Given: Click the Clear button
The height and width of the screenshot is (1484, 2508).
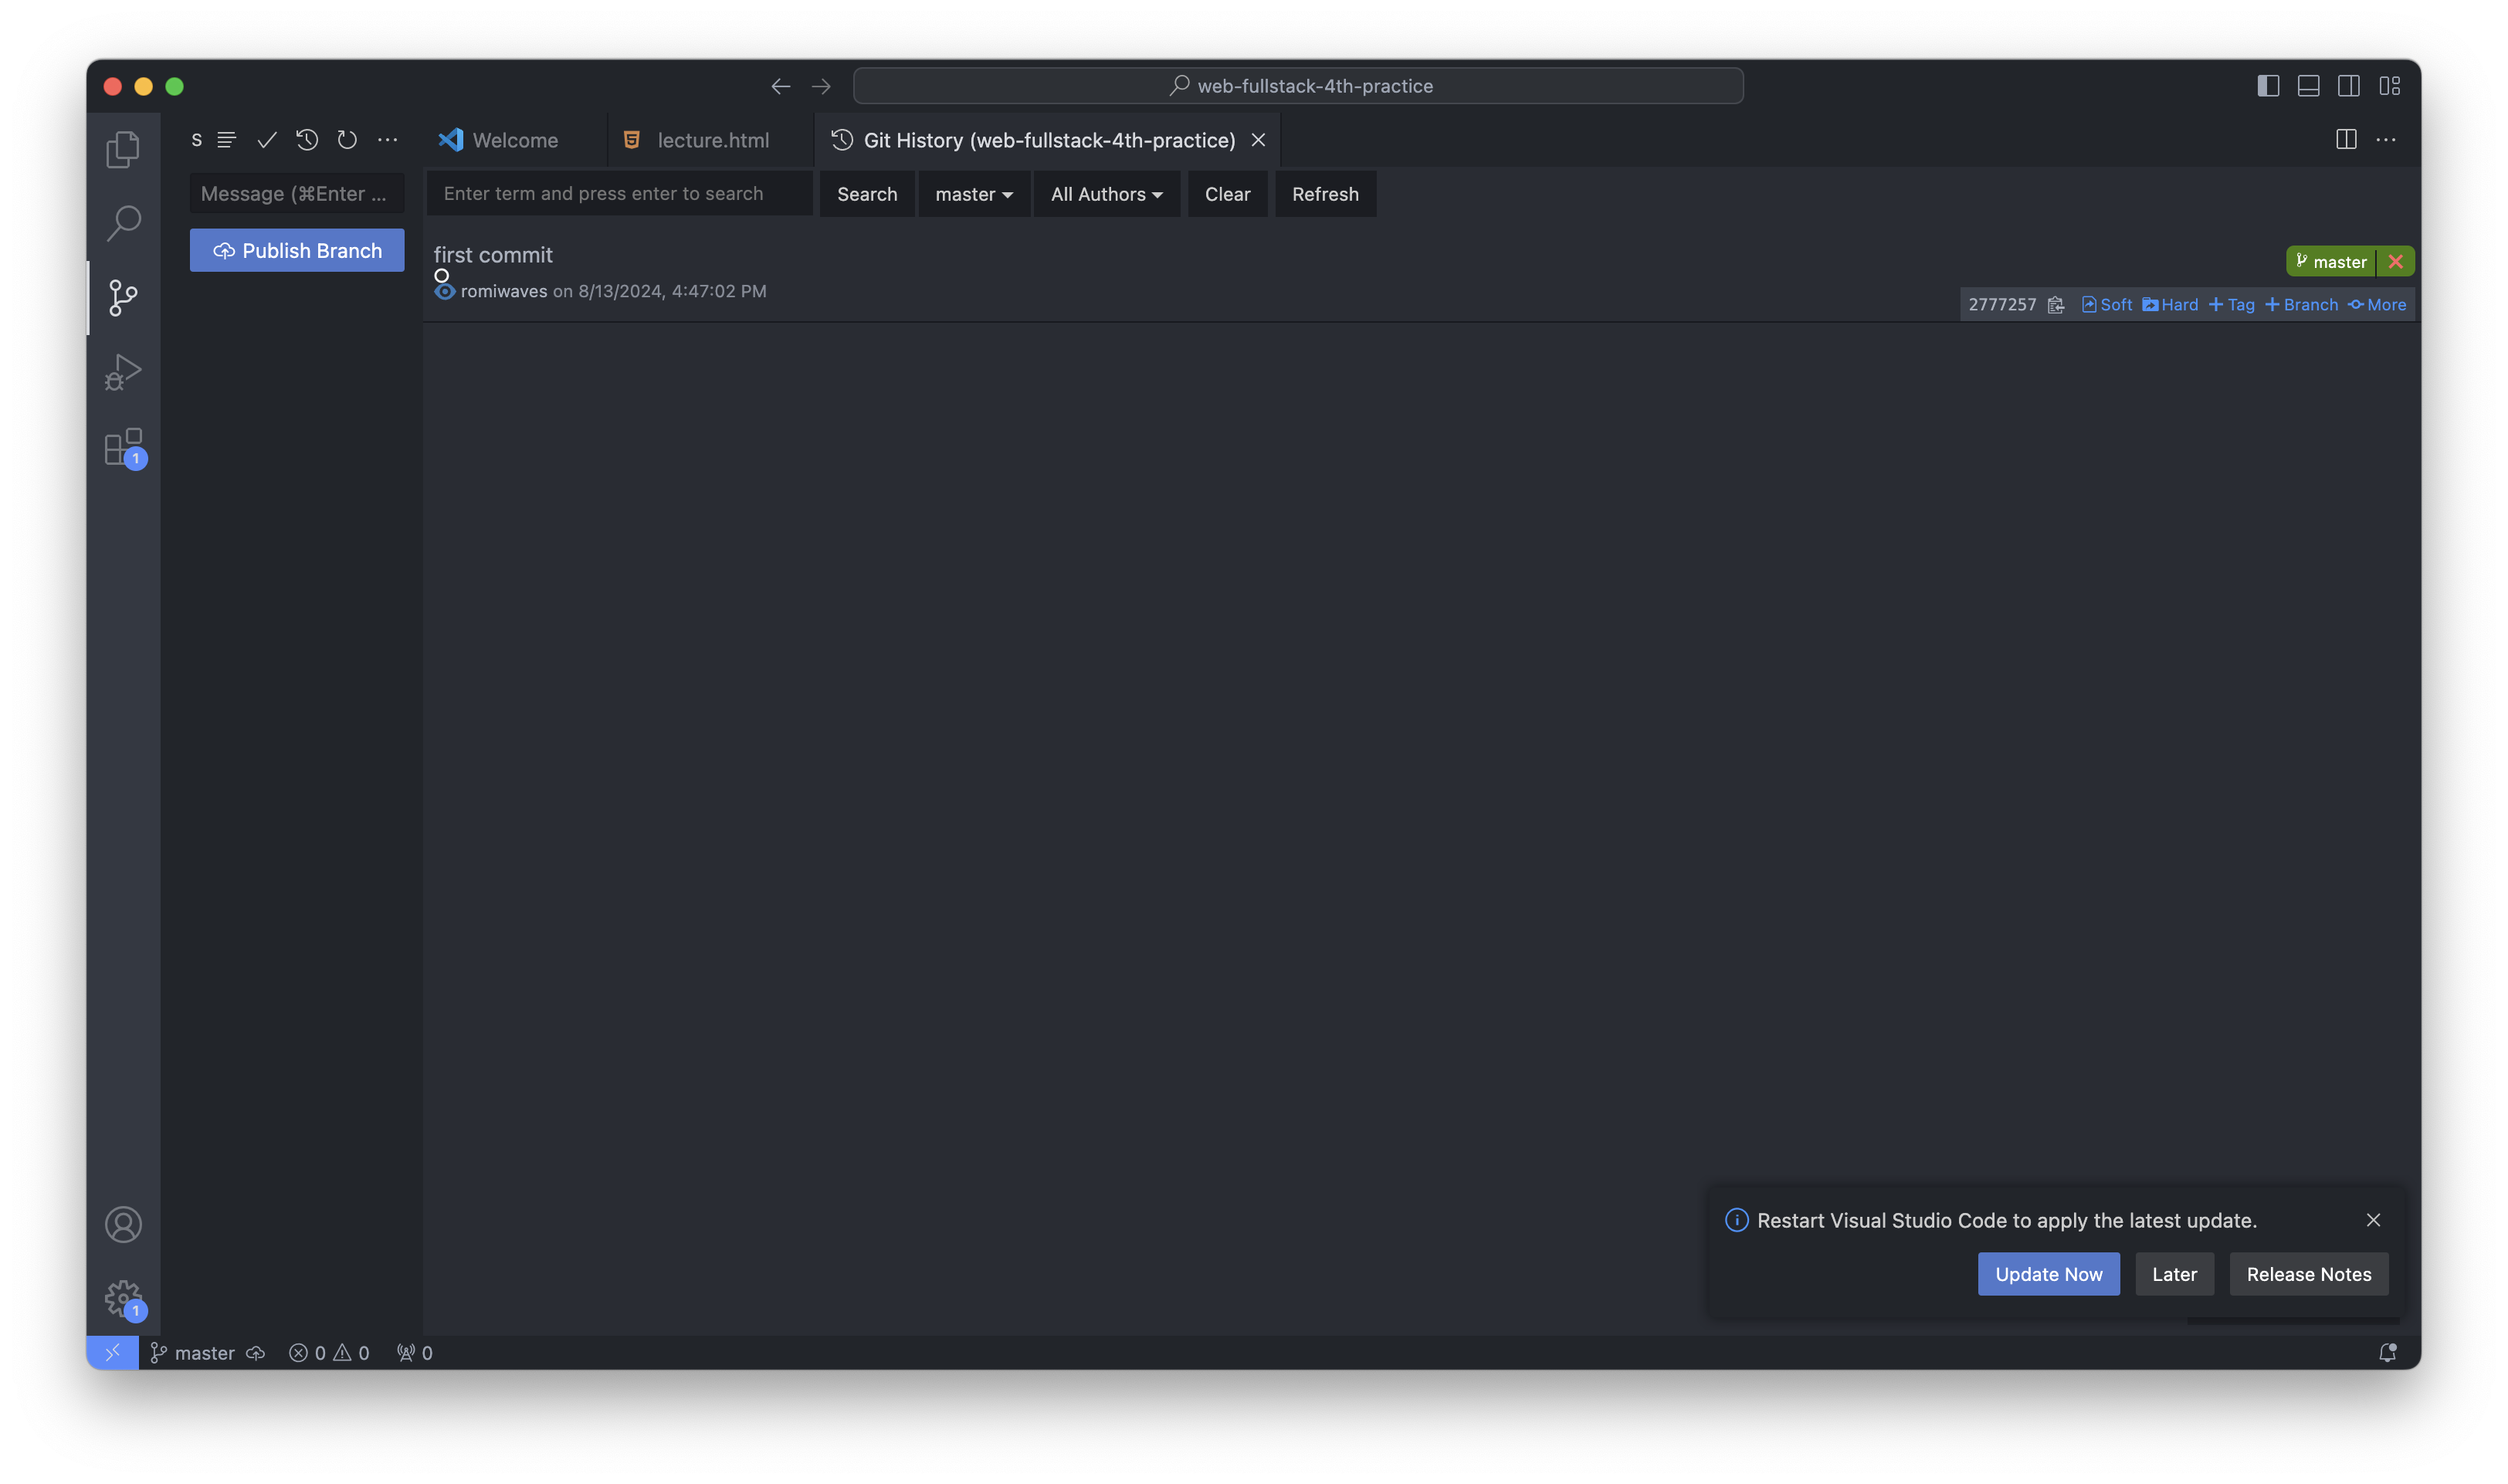Looking at the screenshot, I should click(x=1227, y=194).
